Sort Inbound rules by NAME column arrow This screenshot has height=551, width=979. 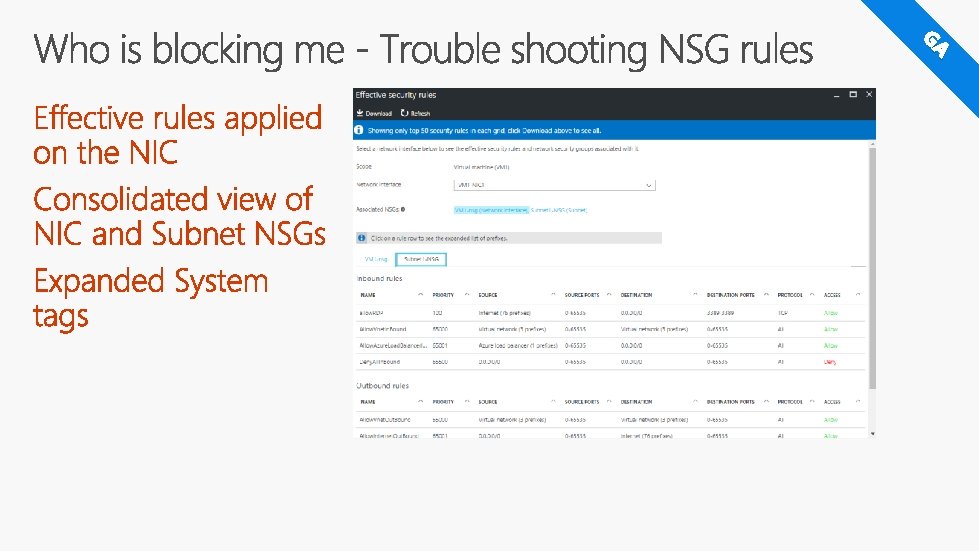point(420,295)
